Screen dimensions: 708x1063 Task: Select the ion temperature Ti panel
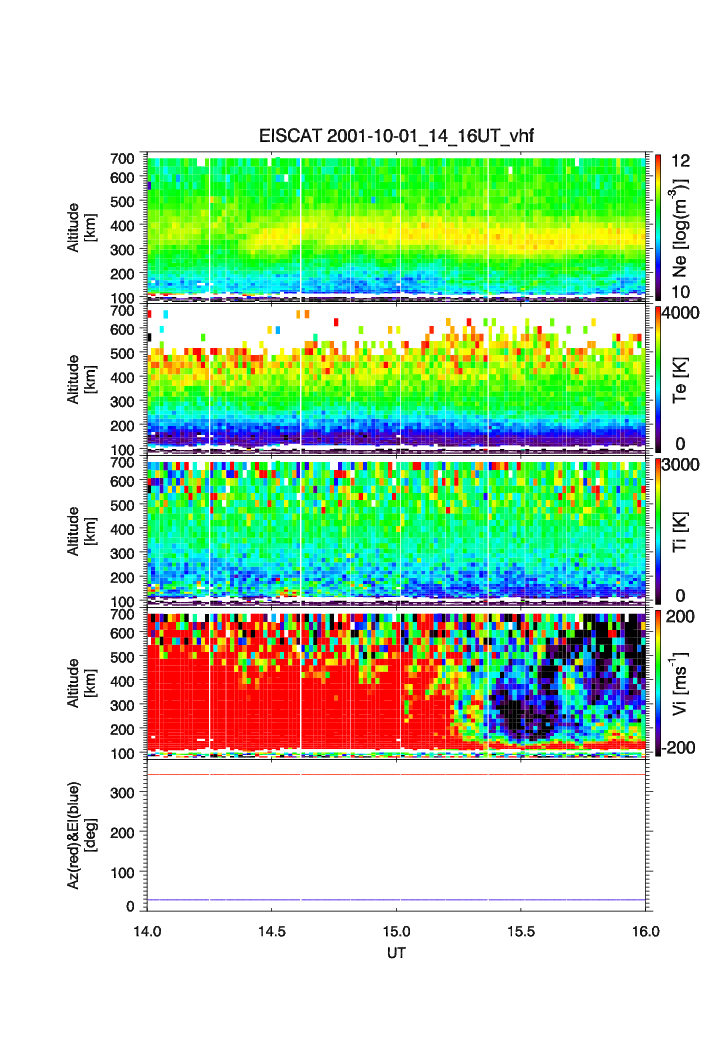[398, 531]
